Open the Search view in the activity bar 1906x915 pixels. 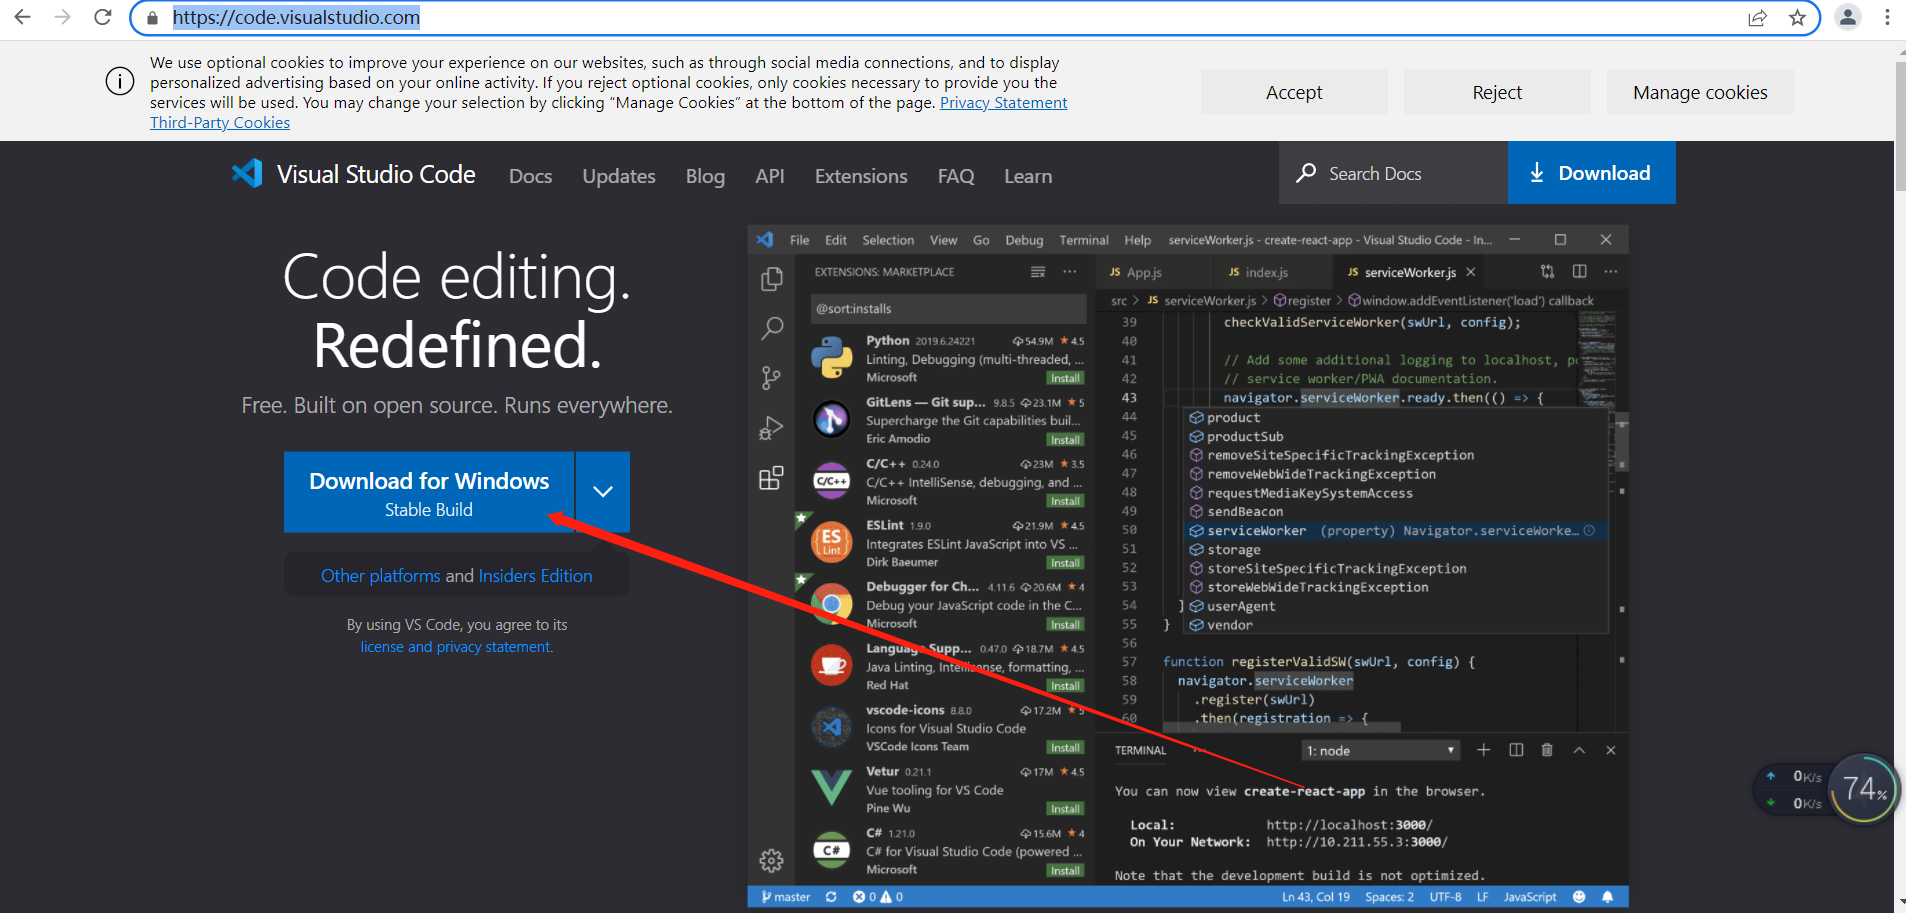(x=771, y=328)
